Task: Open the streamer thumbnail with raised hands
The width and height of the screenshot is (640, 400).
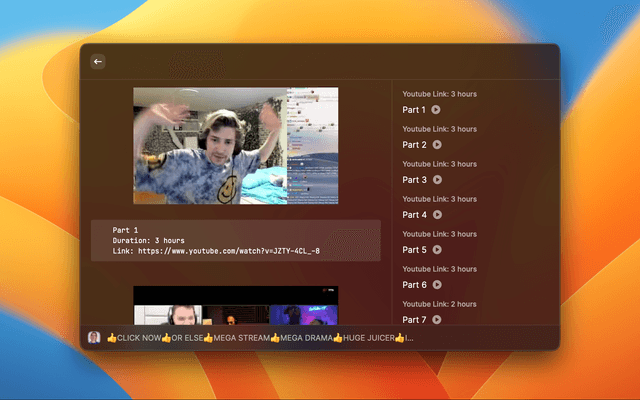Action: click(x=236, y=146)
